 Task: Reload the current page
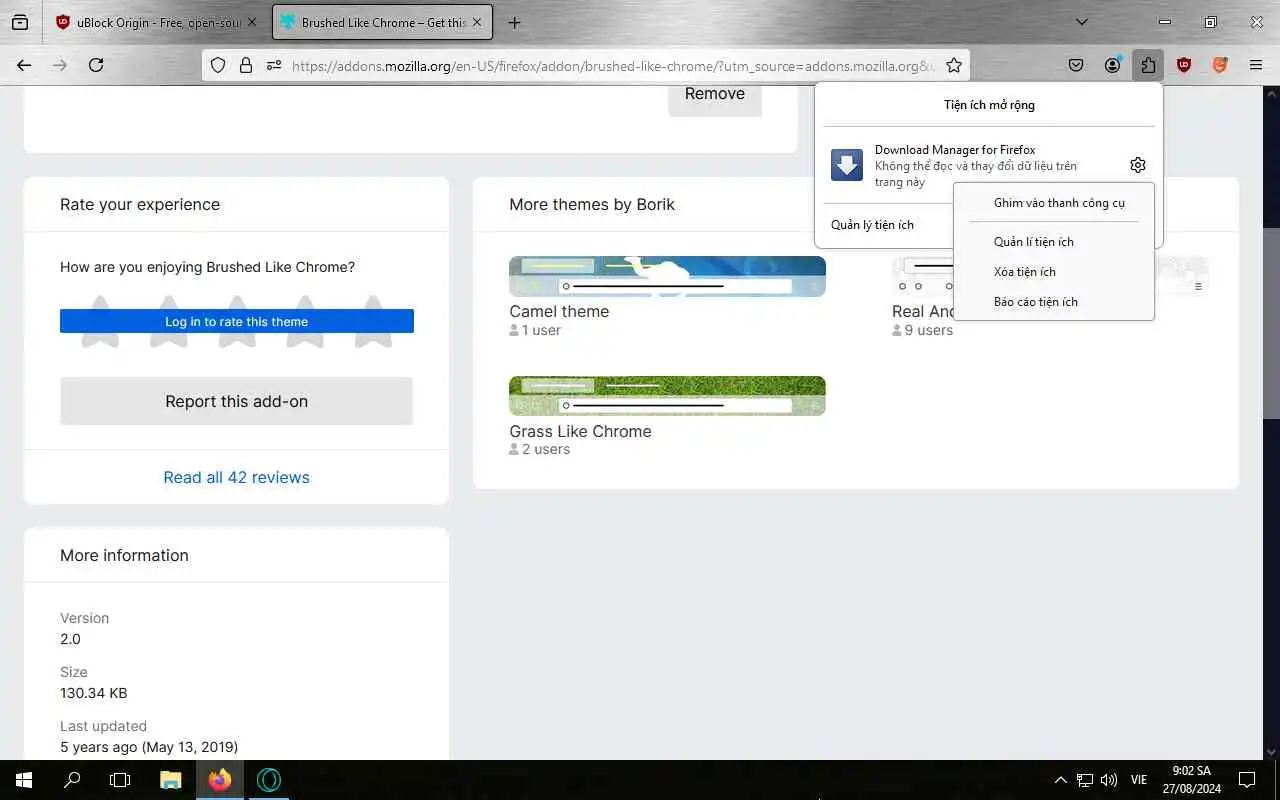96,65
